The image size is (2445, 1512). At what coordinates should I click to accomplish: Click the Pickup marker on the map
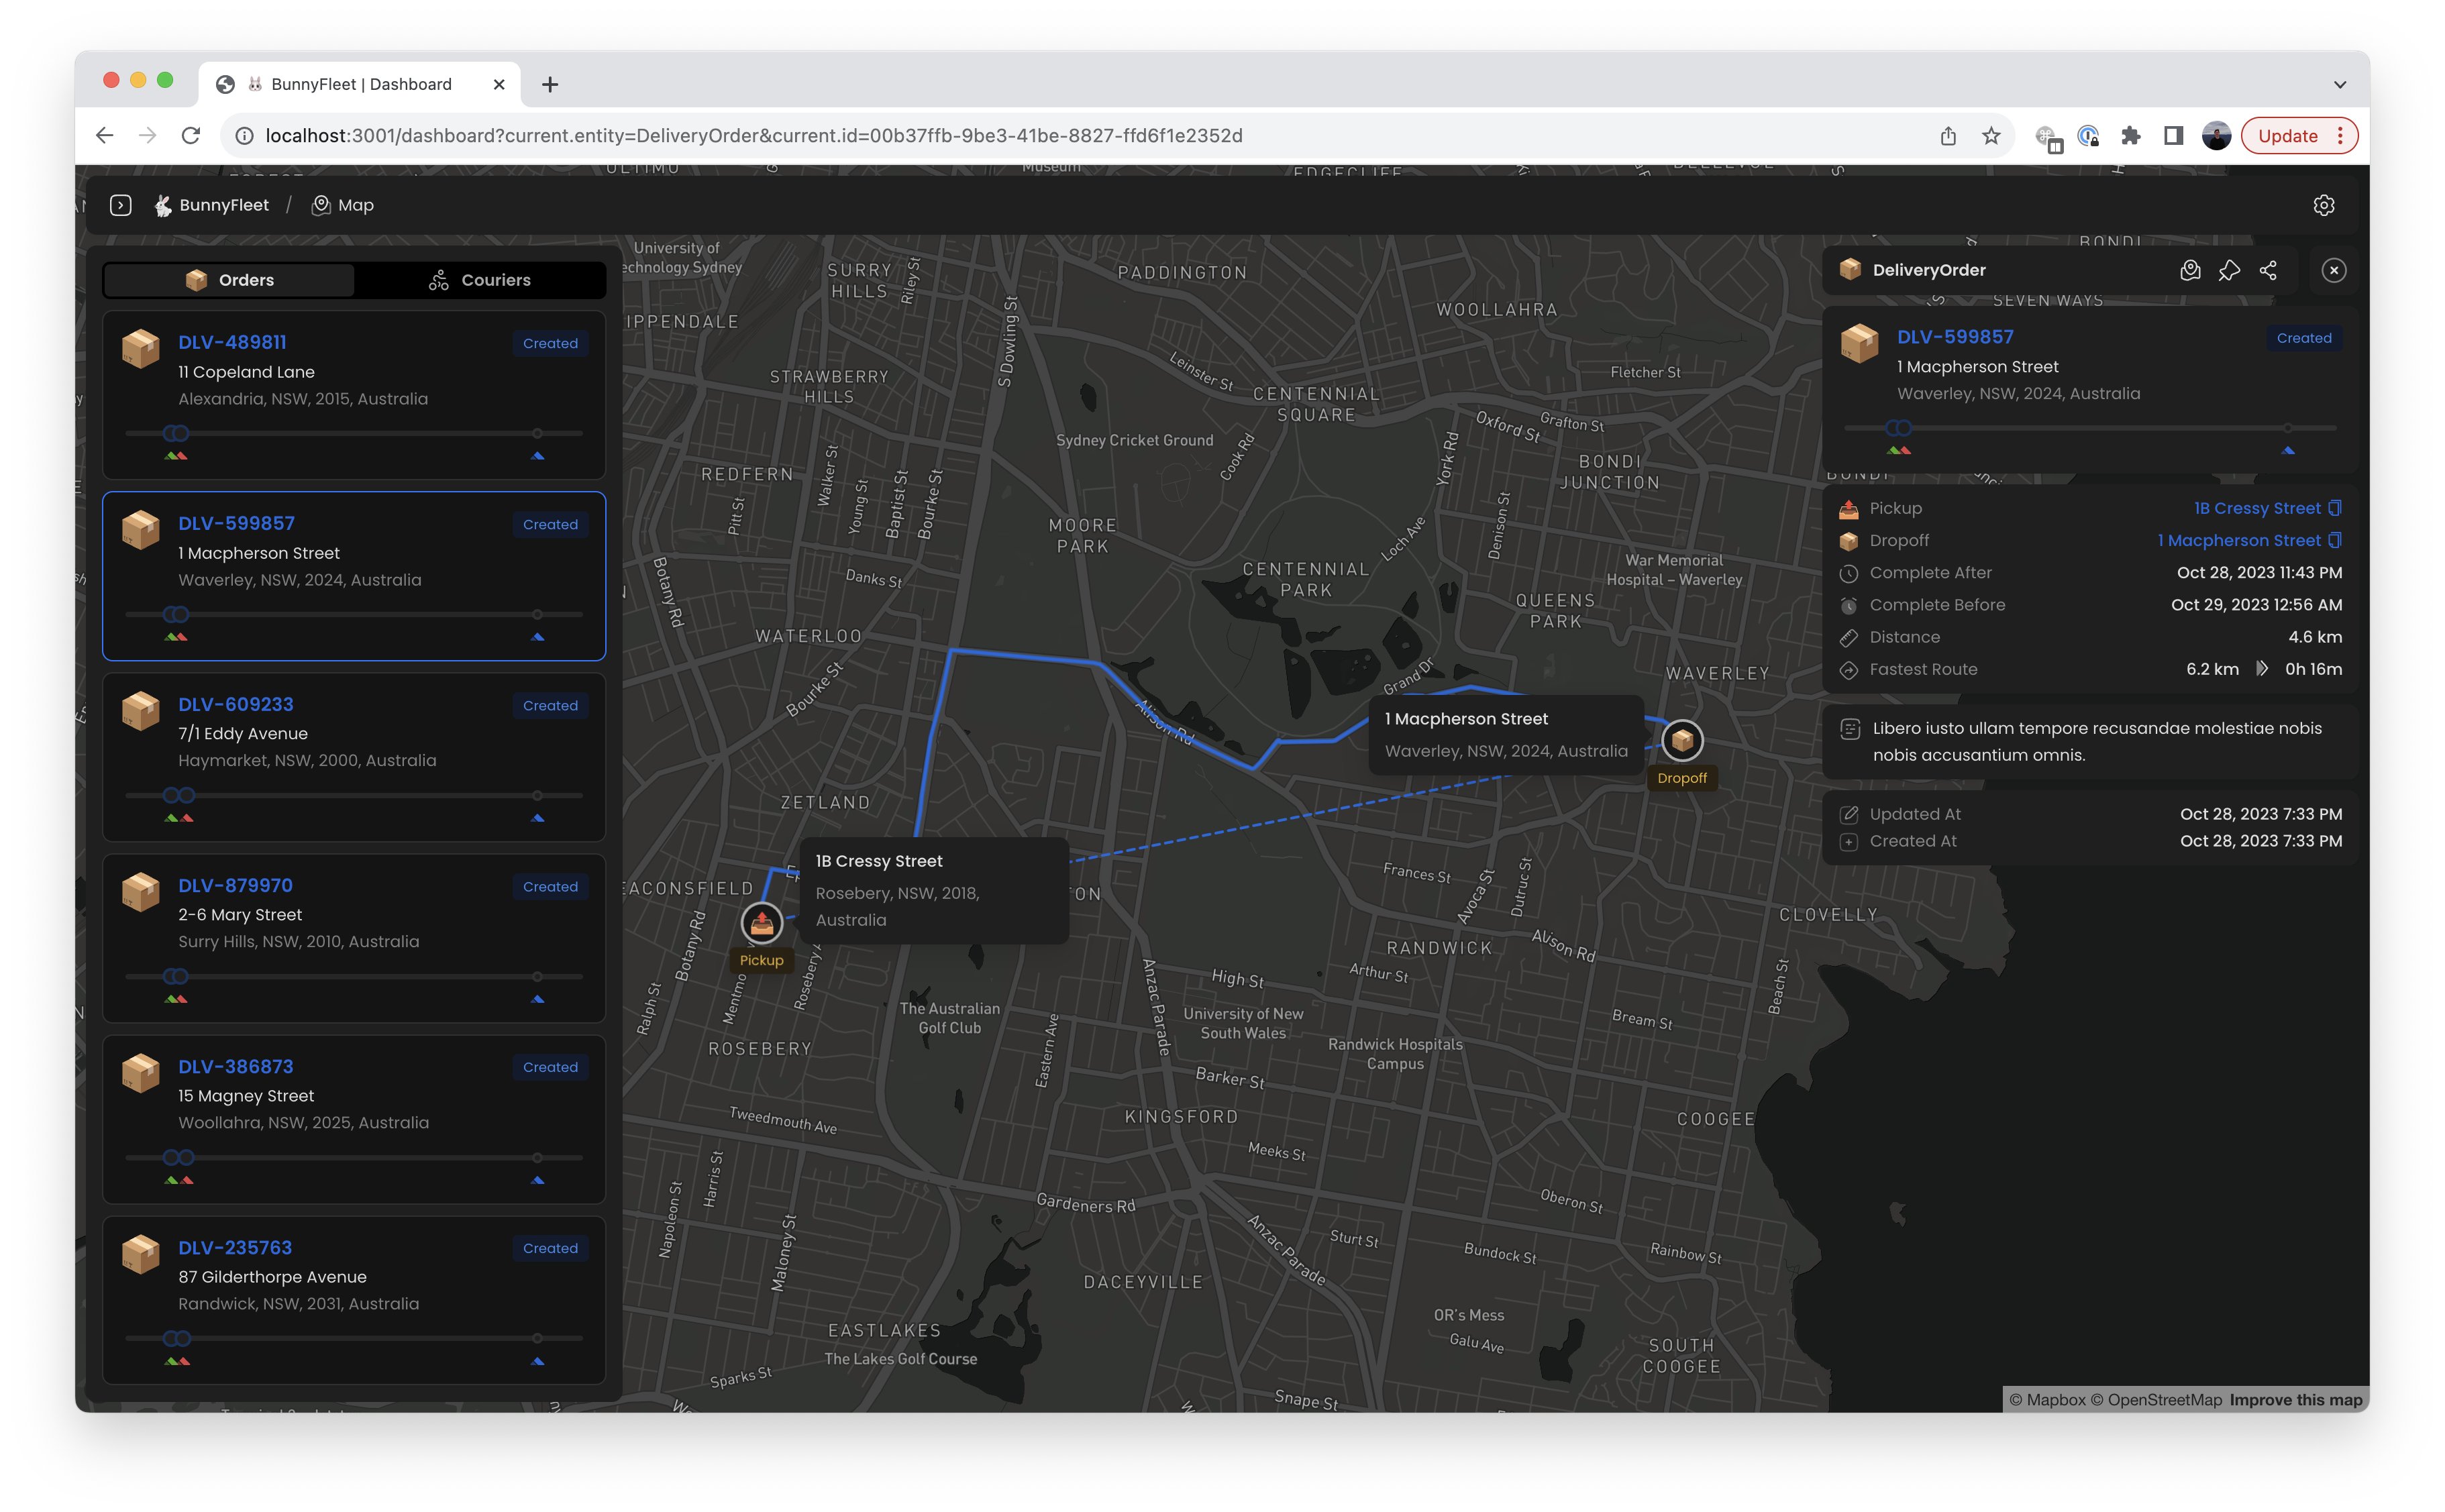point(761,922)
